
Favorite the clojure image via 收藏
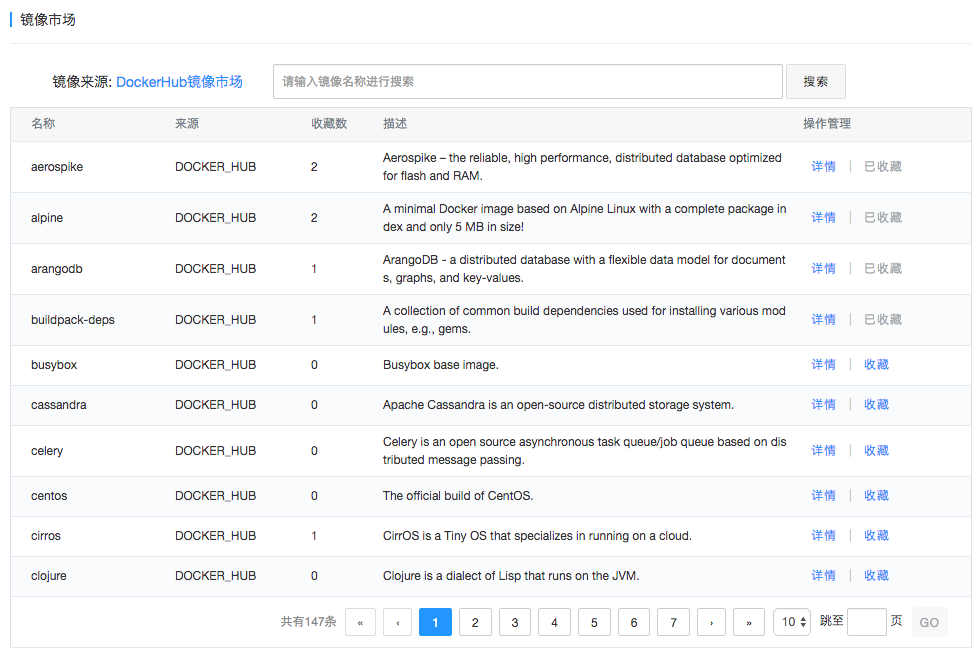click(876, 576)
